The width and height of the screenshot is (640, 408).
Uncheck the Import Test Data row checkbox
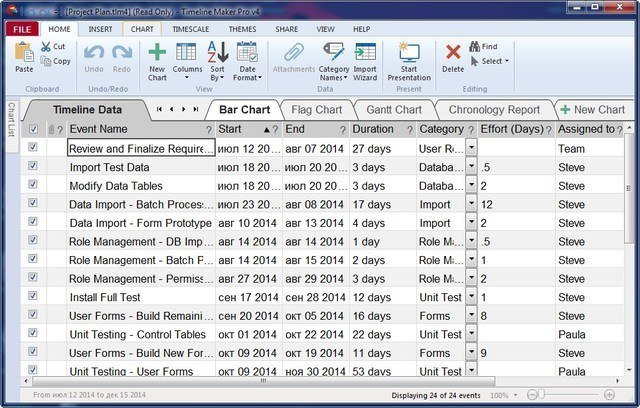pyautogui.click(x=33, y=167)
